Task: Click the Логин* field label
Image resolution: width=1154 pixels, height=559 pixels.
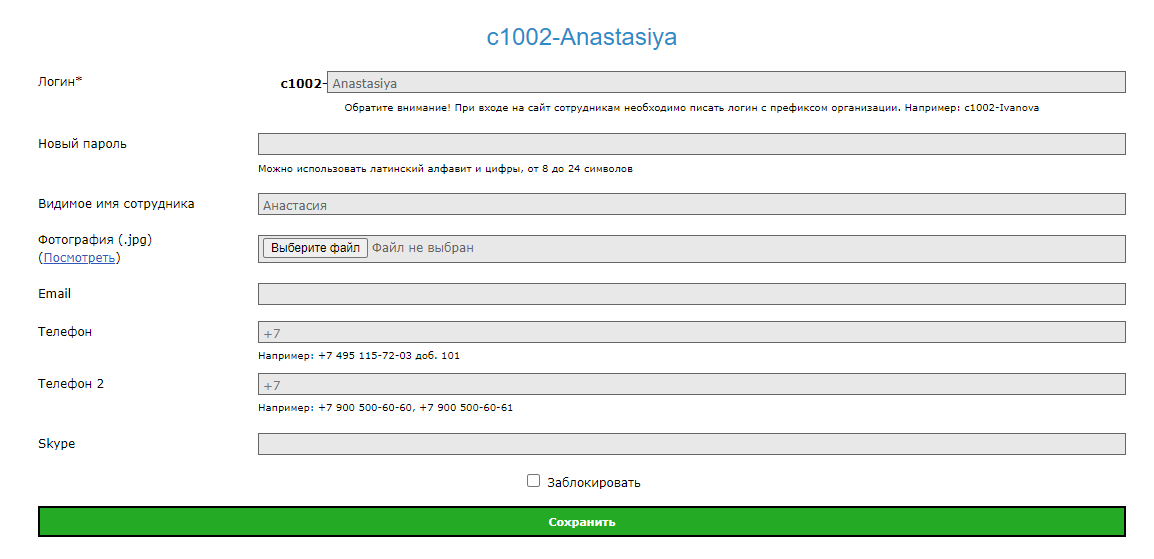Action: coord(60,82)
